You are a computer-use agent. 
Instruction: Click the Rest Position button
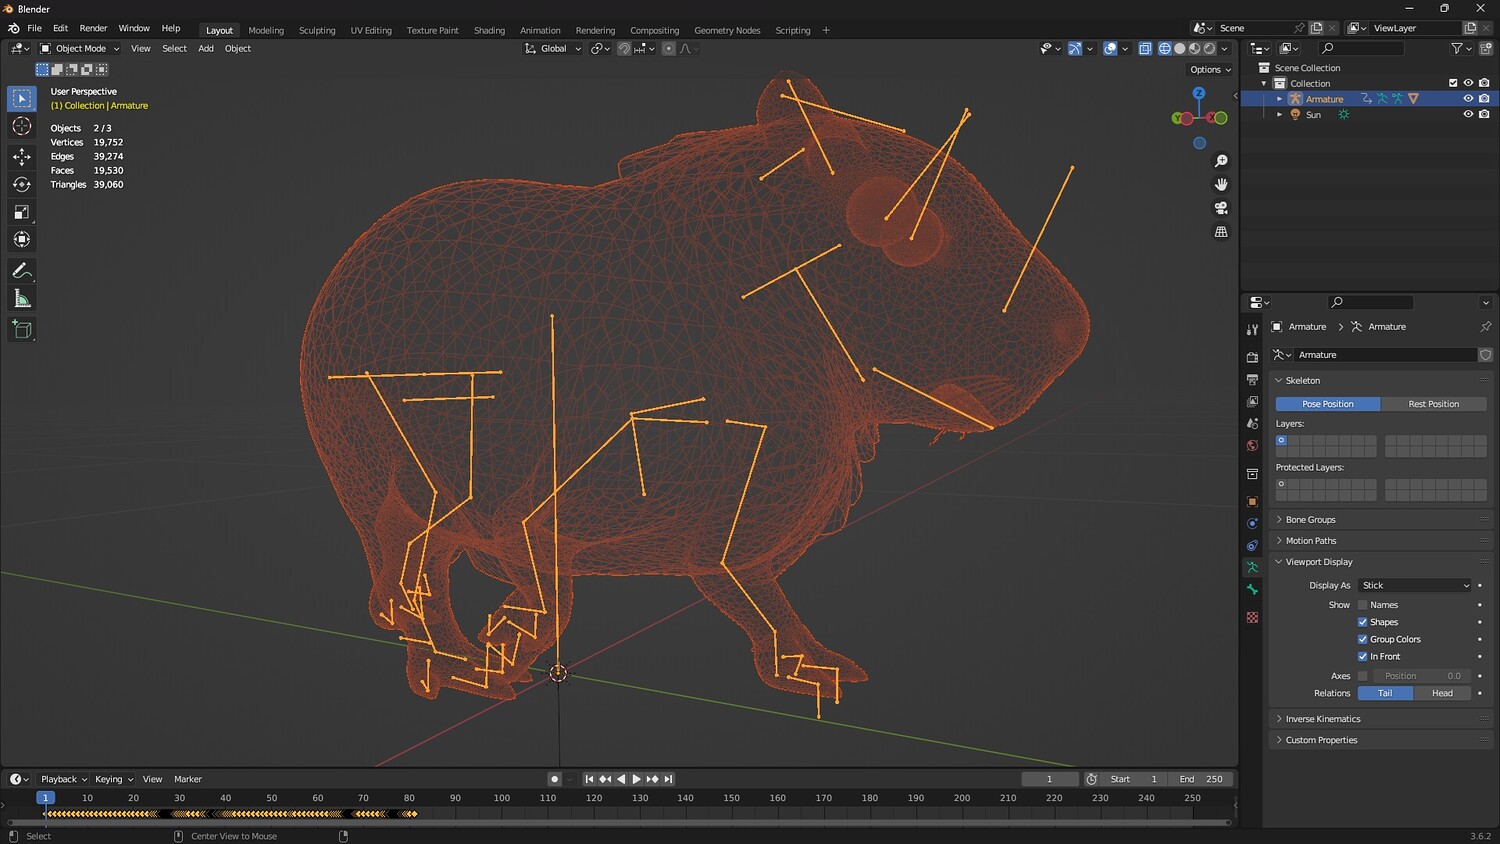point(1433,404)
